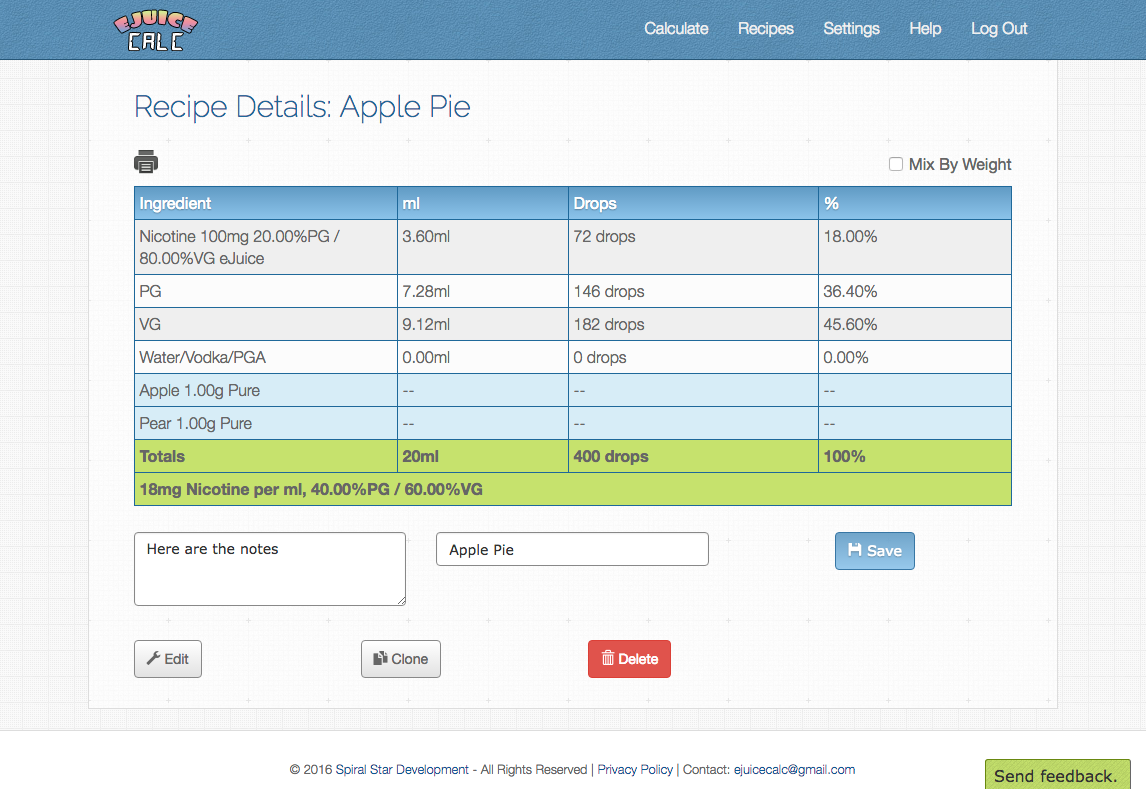The image size is (1146, 789).
Task: Click the wrench icon on Edit button
Action: click(x=156, y=658)
